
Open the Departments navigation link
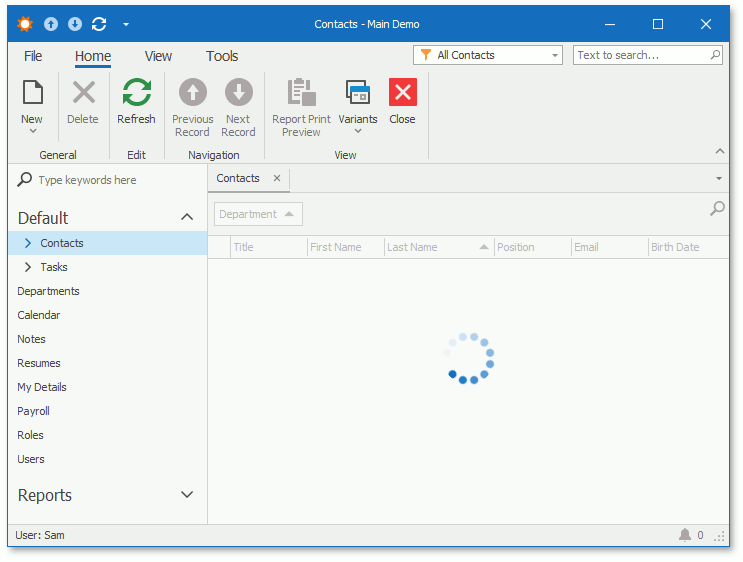(48, 291)
